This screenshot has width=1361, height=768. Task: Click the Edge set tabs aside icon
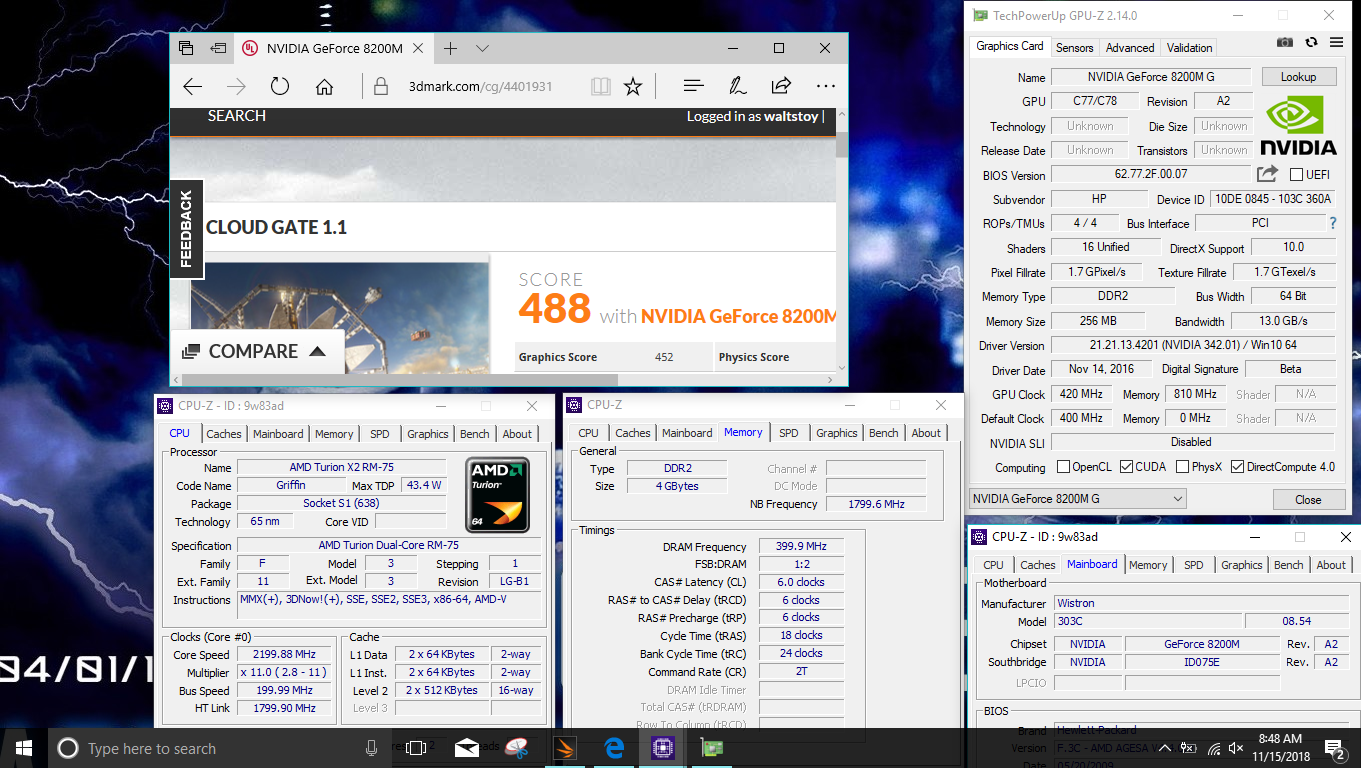pos(218,48)
